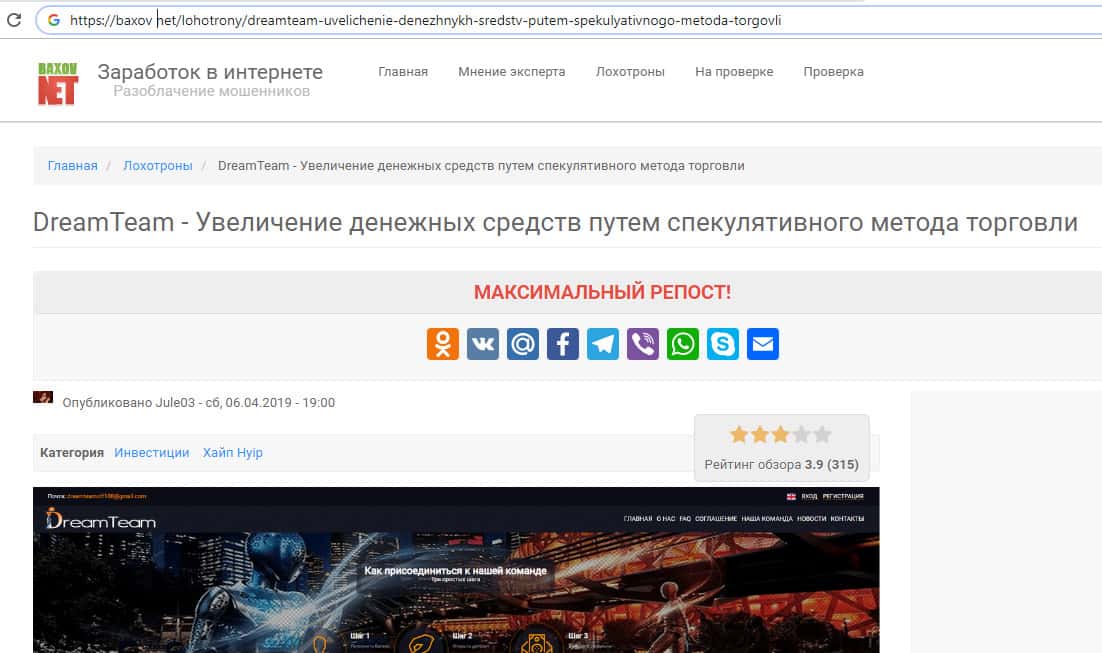The height and width of the screenshot is (653, 1102).
Task: Open the Лохотроны menu item
Action: (x=630, y=72)
